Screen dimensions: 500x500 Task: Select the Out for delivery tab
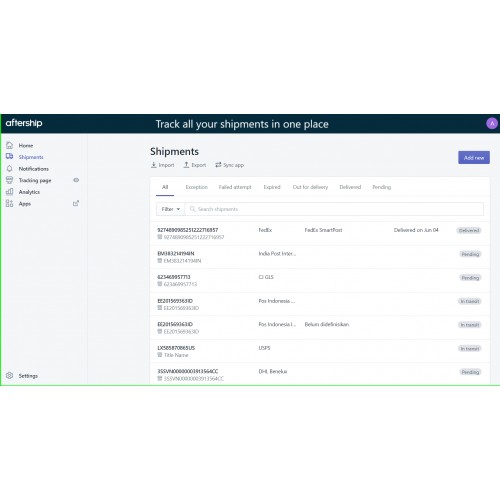[310, 187]
